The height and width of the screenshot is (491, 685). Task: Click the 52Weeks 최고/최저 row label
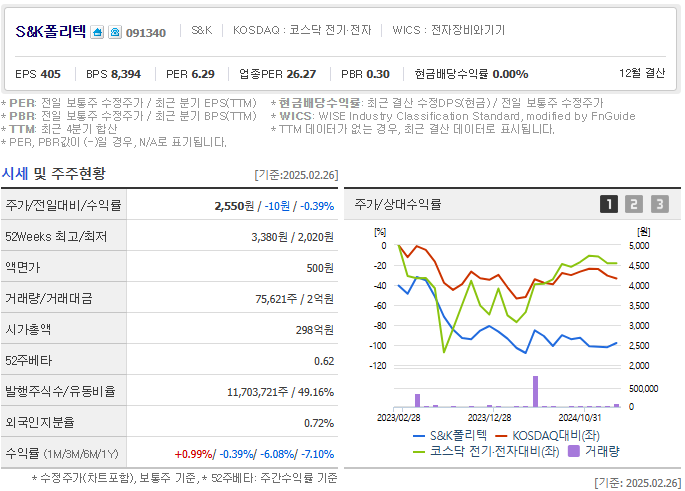coord(56,236)
